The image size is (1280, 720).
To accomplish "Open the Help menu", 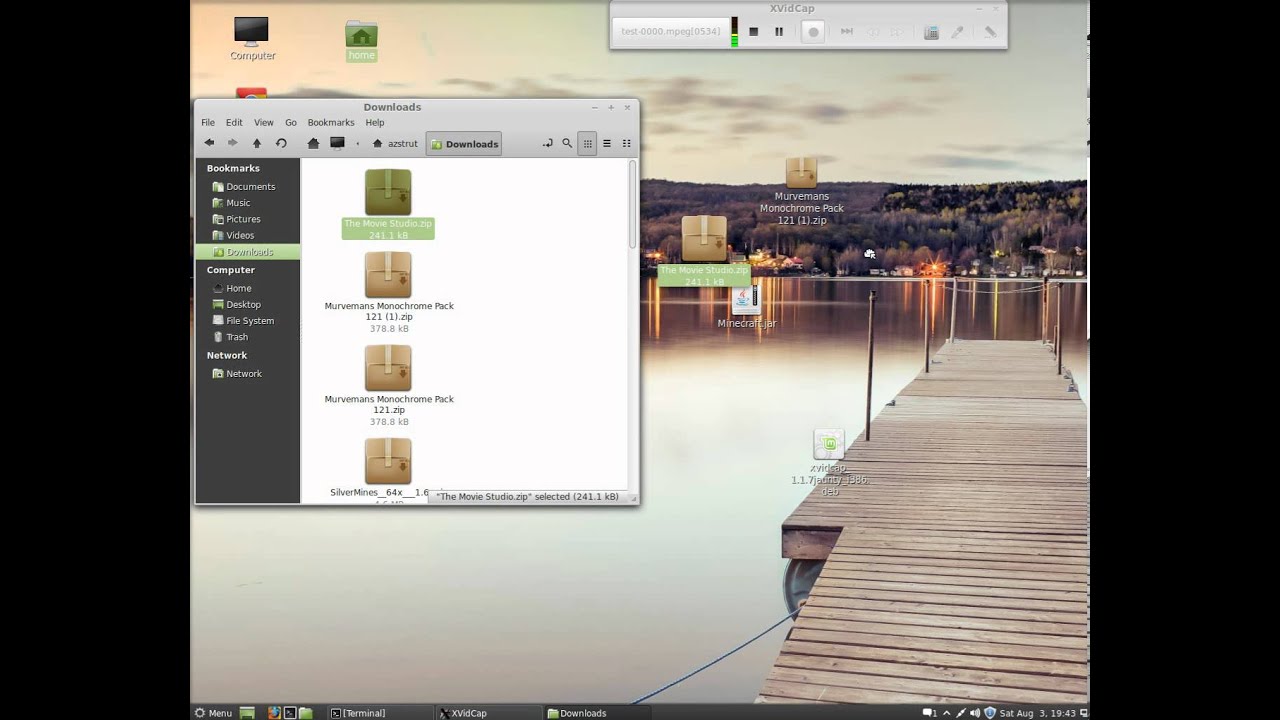I will [375, 122].
